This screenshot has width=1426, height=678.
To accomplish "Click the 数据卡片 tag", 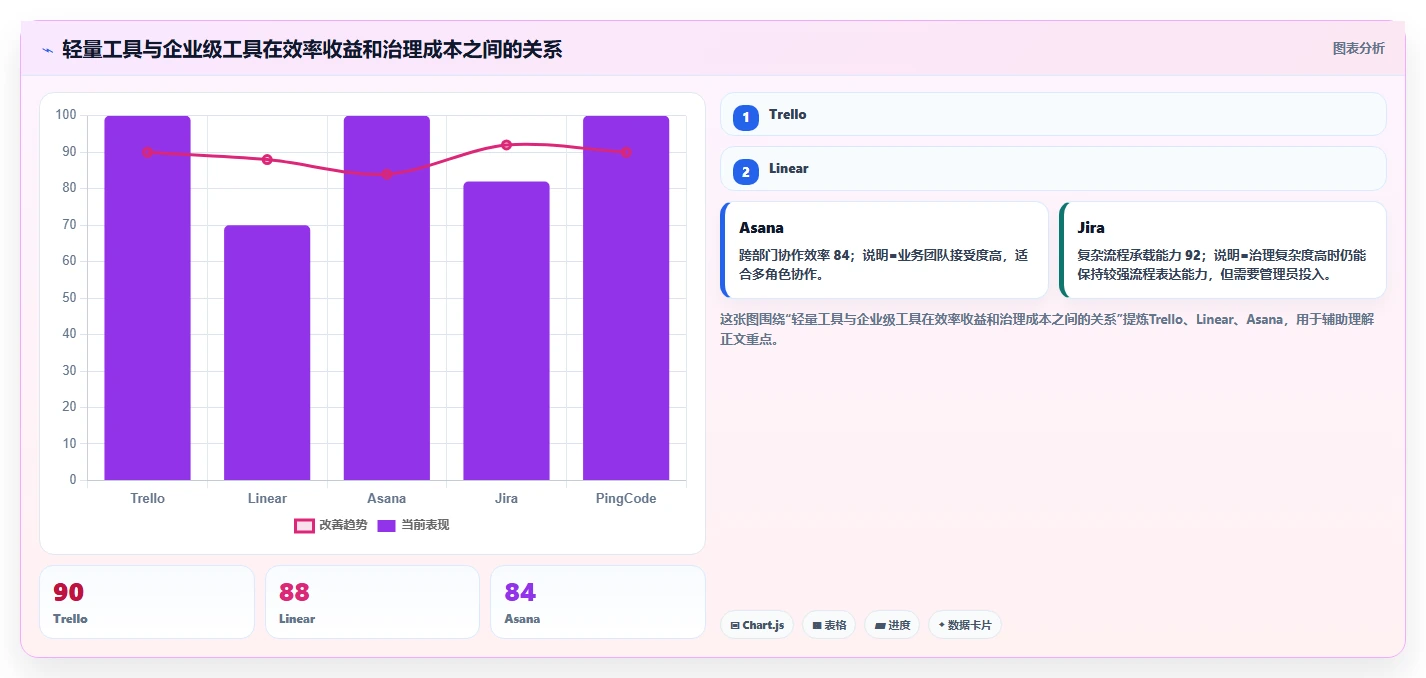I will [965, 625].
